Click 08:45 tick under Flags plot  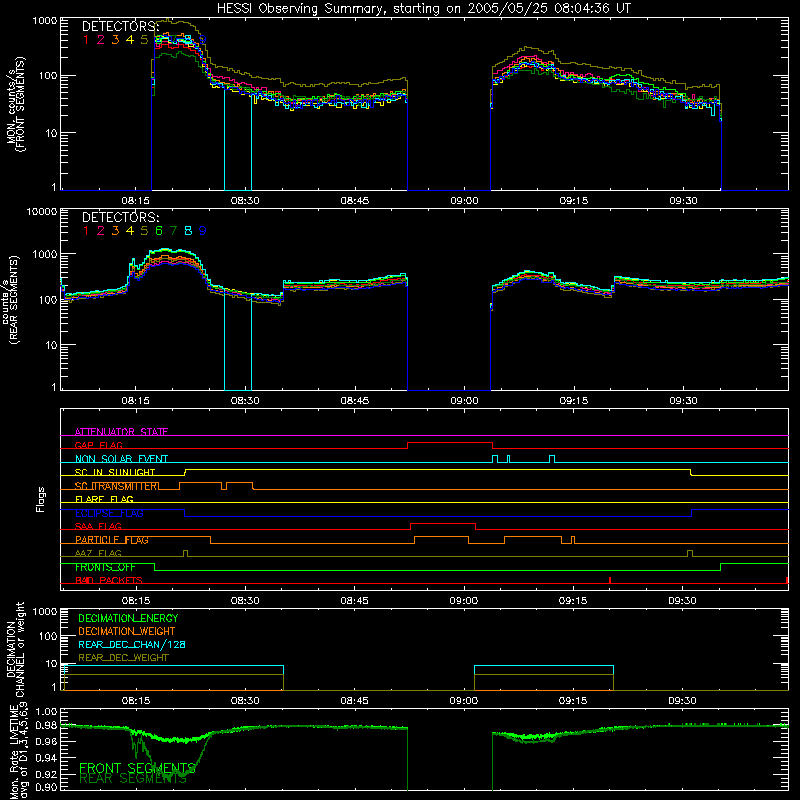(354, 601)
